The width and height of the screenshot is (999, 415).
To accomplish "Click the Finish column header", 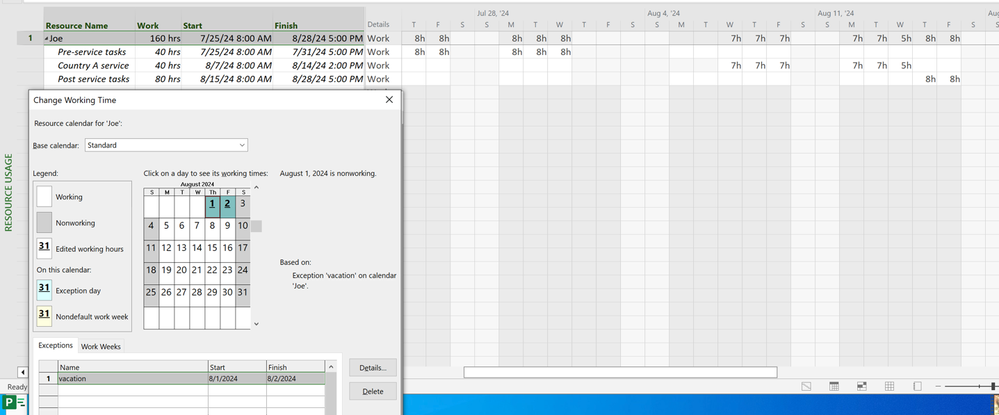I will pyautogui.click(x=319, y=19).
